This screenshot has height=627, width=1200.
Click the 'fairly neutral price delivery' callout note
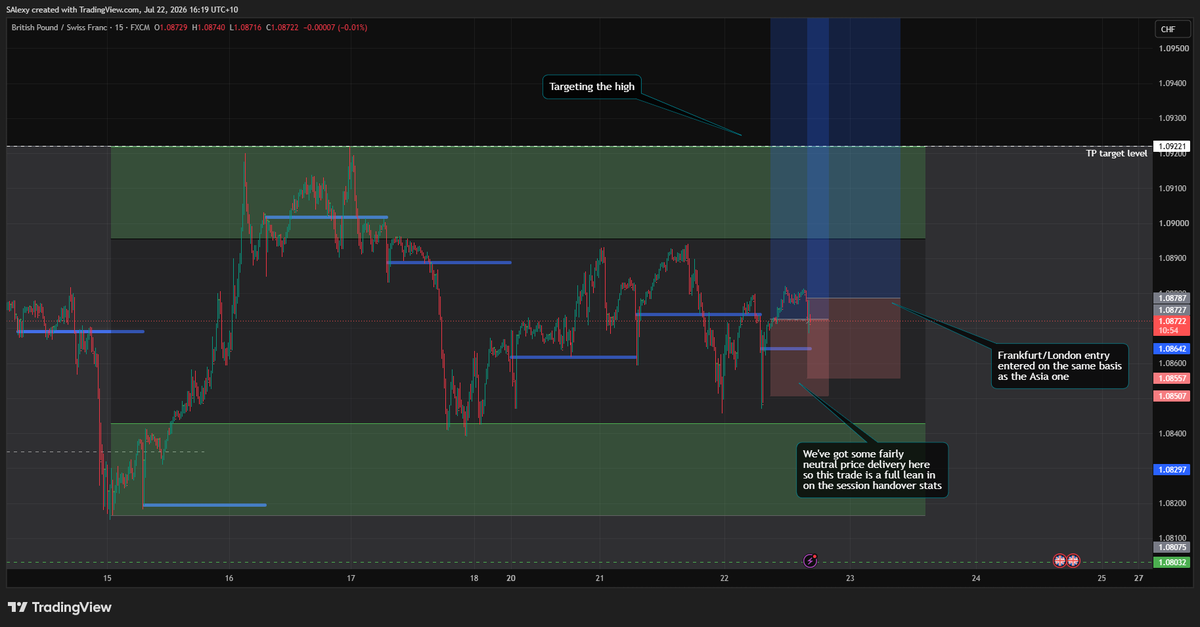point(873,469)
